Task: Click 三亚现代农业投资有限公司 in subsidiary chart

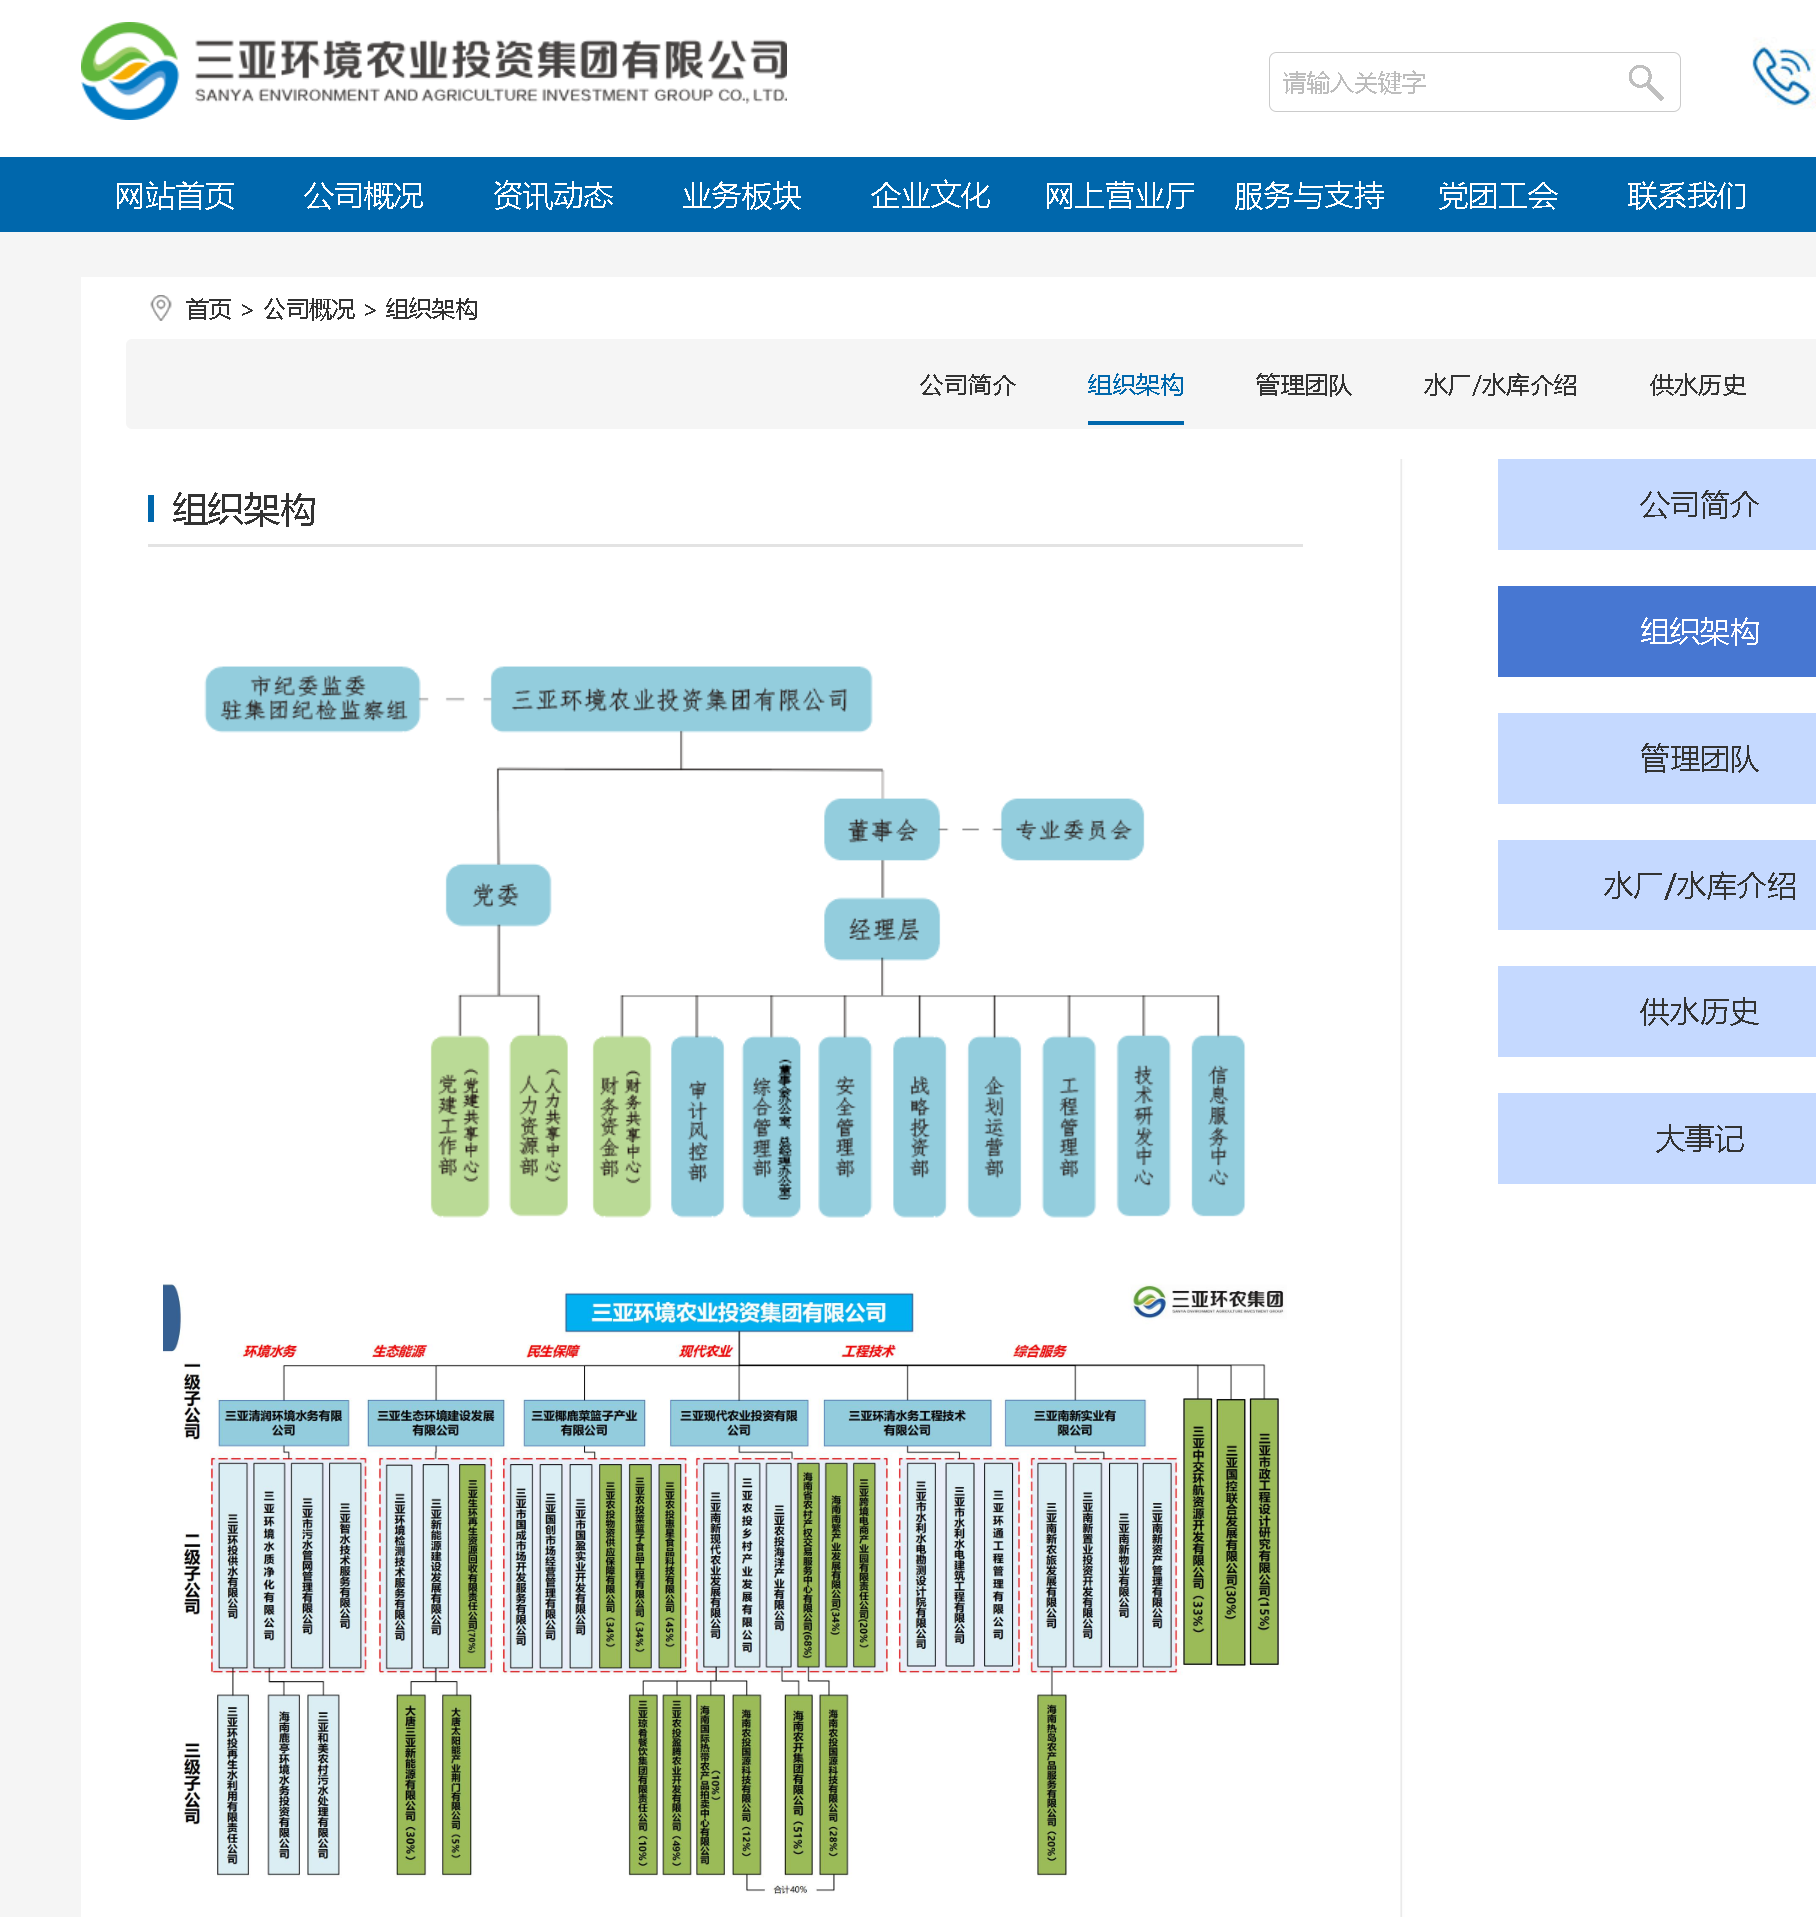Action: [x=739, y=1422]
